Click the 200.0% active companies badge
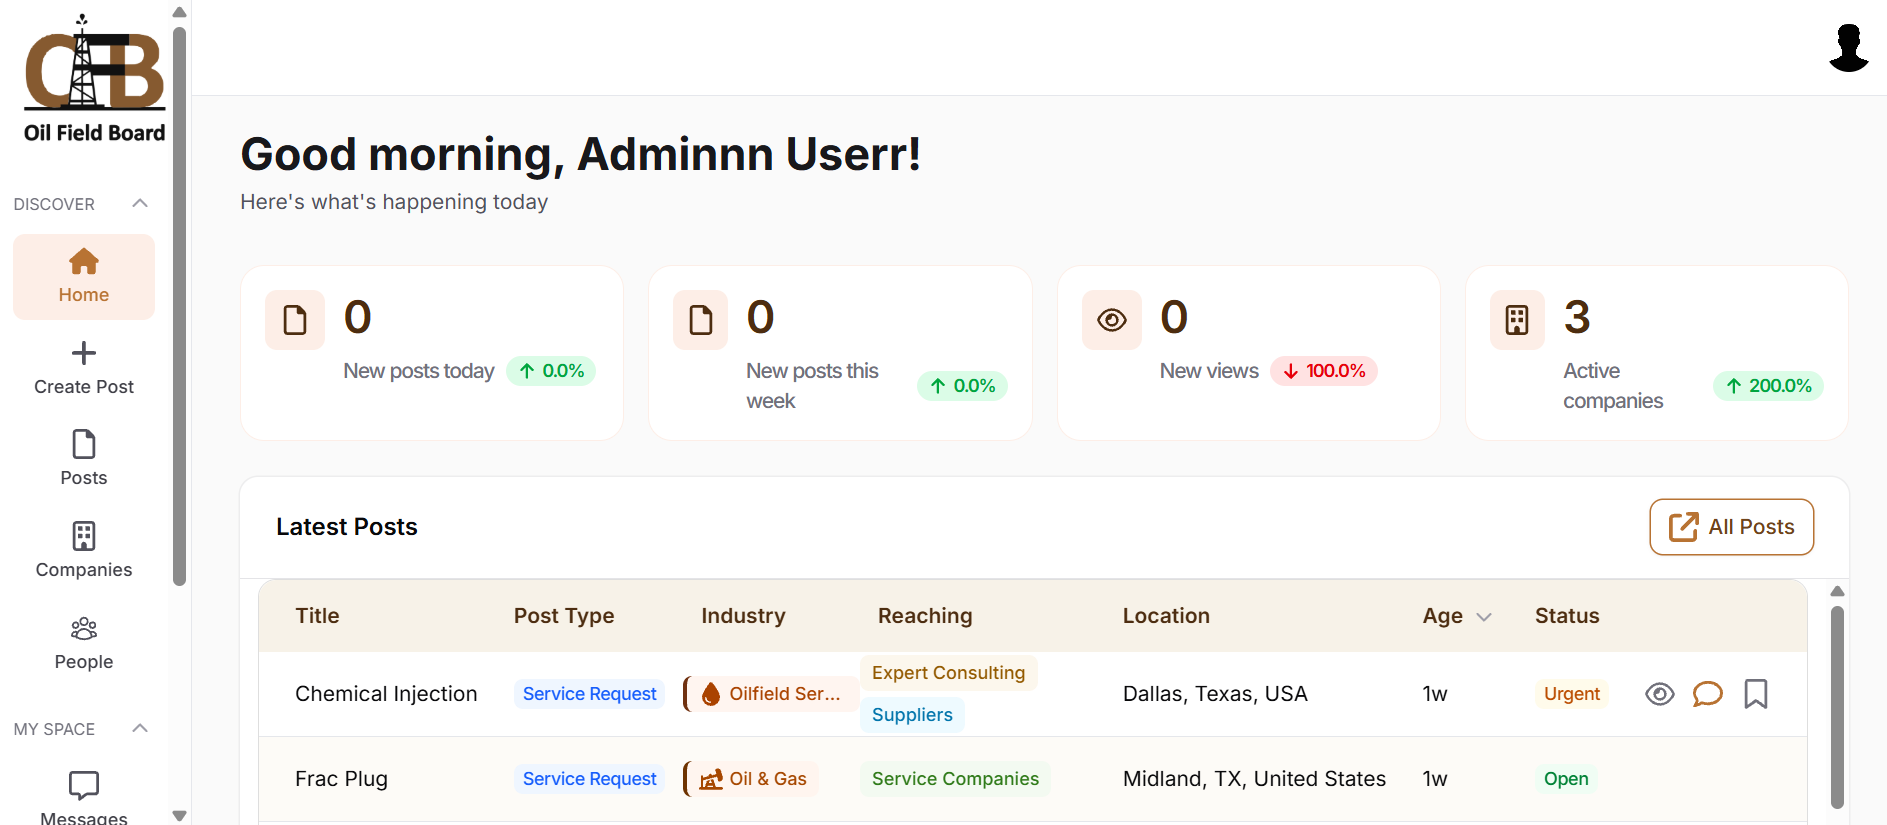This screenshot has width=1887, height=825. pyautogui.click(x=1768, y=386)
